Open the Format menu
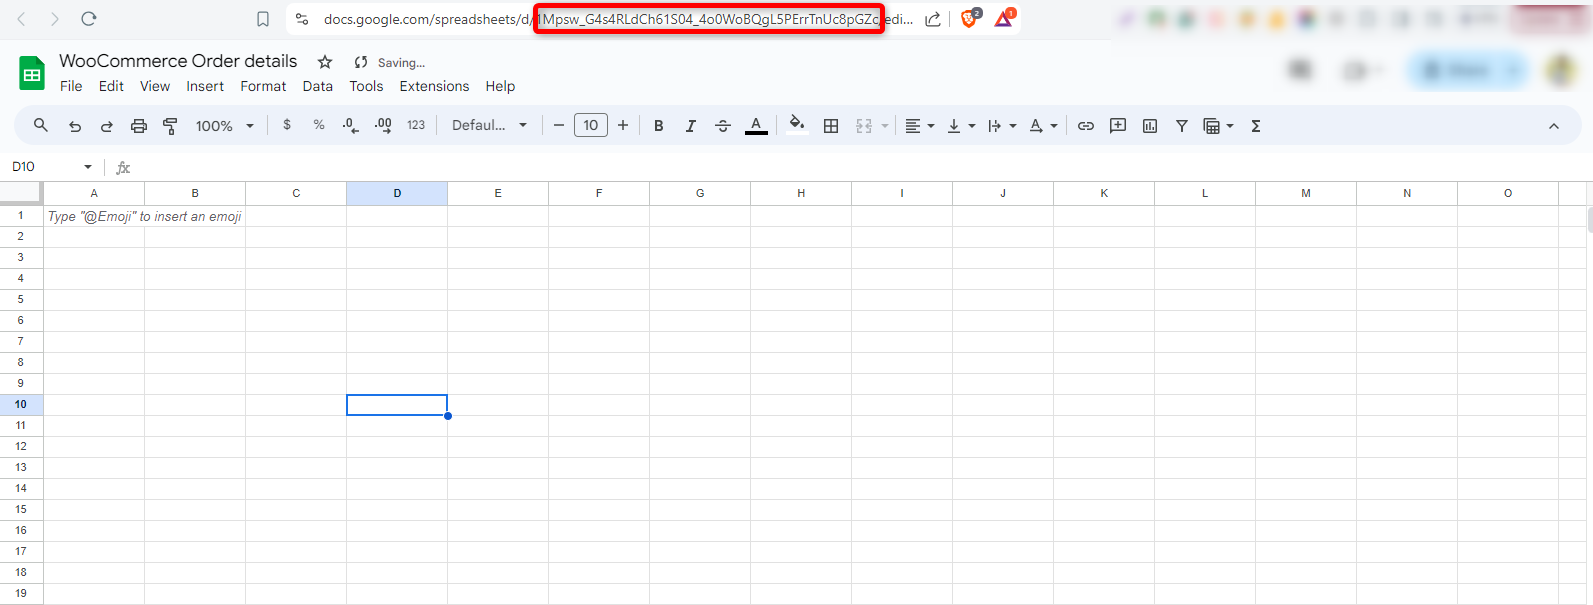 click(263, 86)
